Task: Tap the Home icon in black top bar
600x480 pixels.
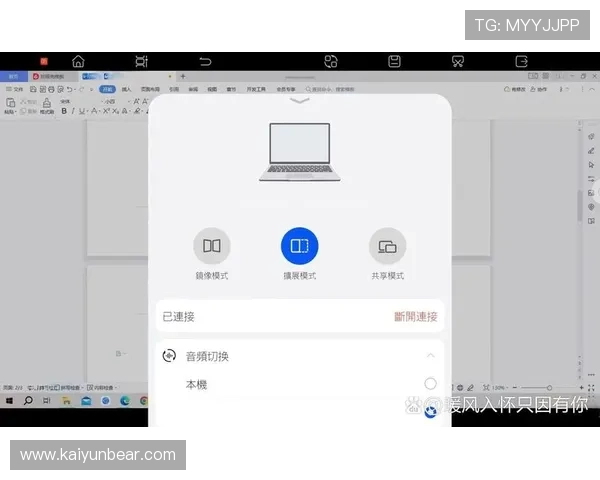Action: tap(78, 61)
